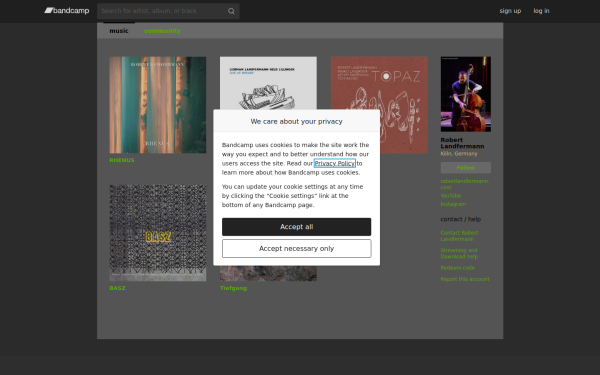
Task: Focus the artist, album, or track search field
Action: [x=164, y=11]
